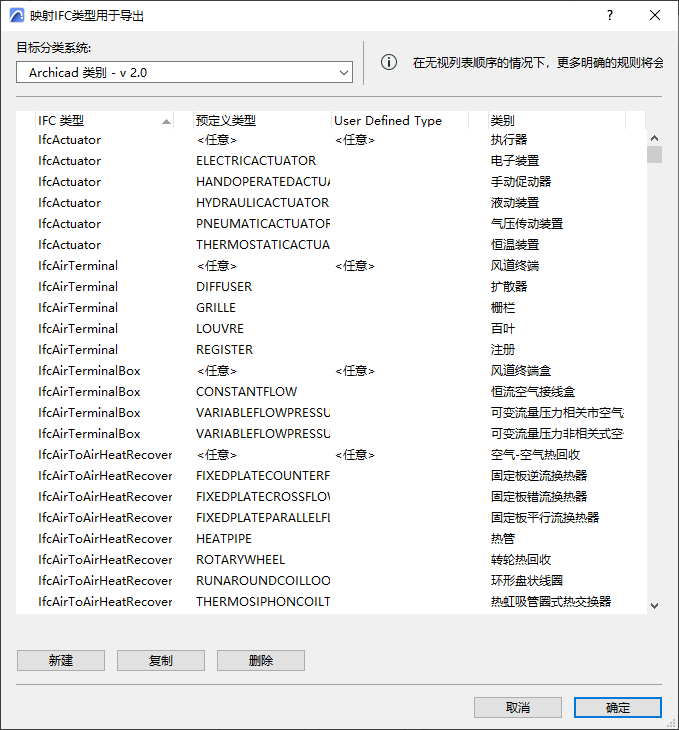This screenshot has height=730, width=679.
Task: Close the IFC mapping dialog
Action: [x=655, y=15]
